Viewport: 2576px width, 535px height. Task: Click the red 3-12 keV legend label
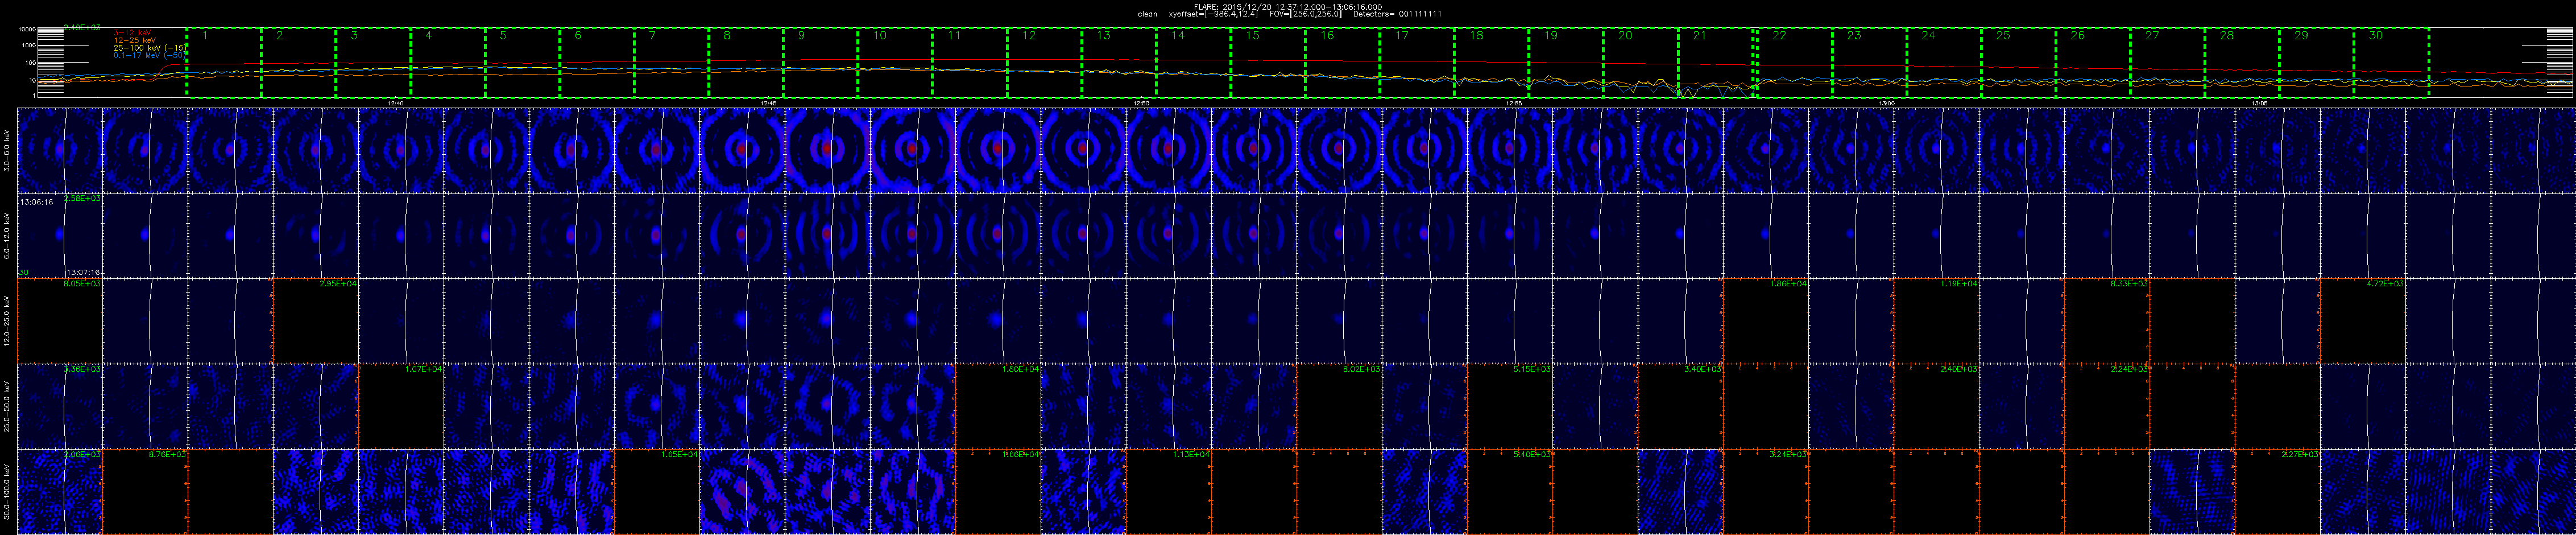(132, 33)
